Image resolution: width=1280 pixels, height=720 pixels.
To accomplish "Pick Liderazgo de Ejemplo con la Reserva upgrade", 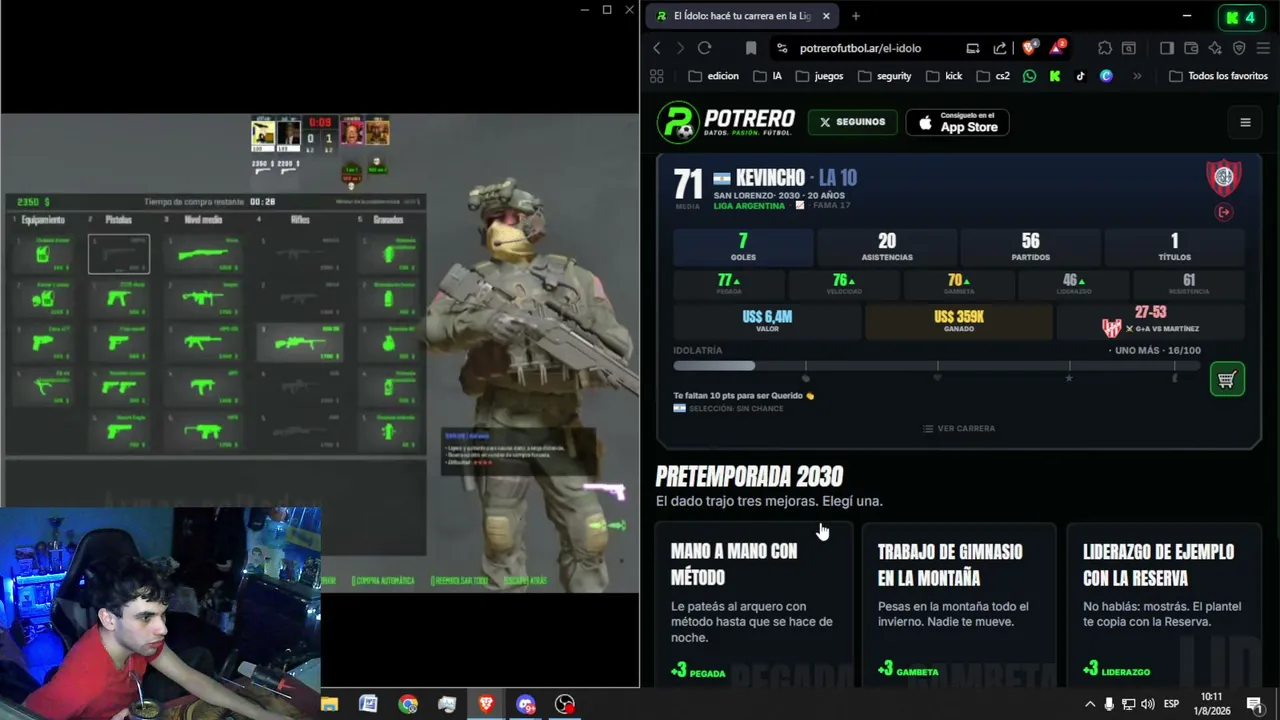I will tap(1164, 604).
